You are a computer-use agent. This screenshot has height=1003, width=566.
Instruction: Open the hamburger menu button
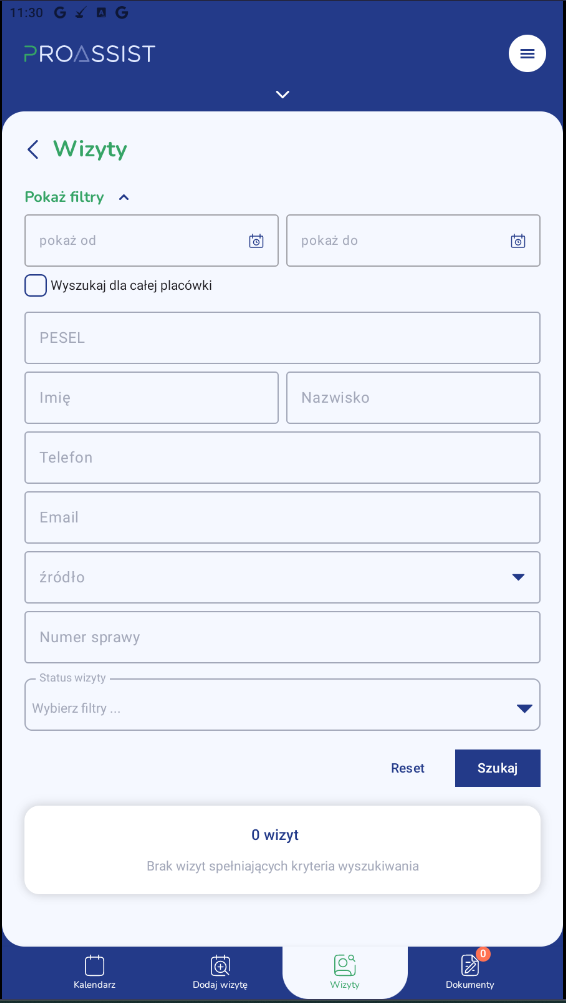(527, 54)
